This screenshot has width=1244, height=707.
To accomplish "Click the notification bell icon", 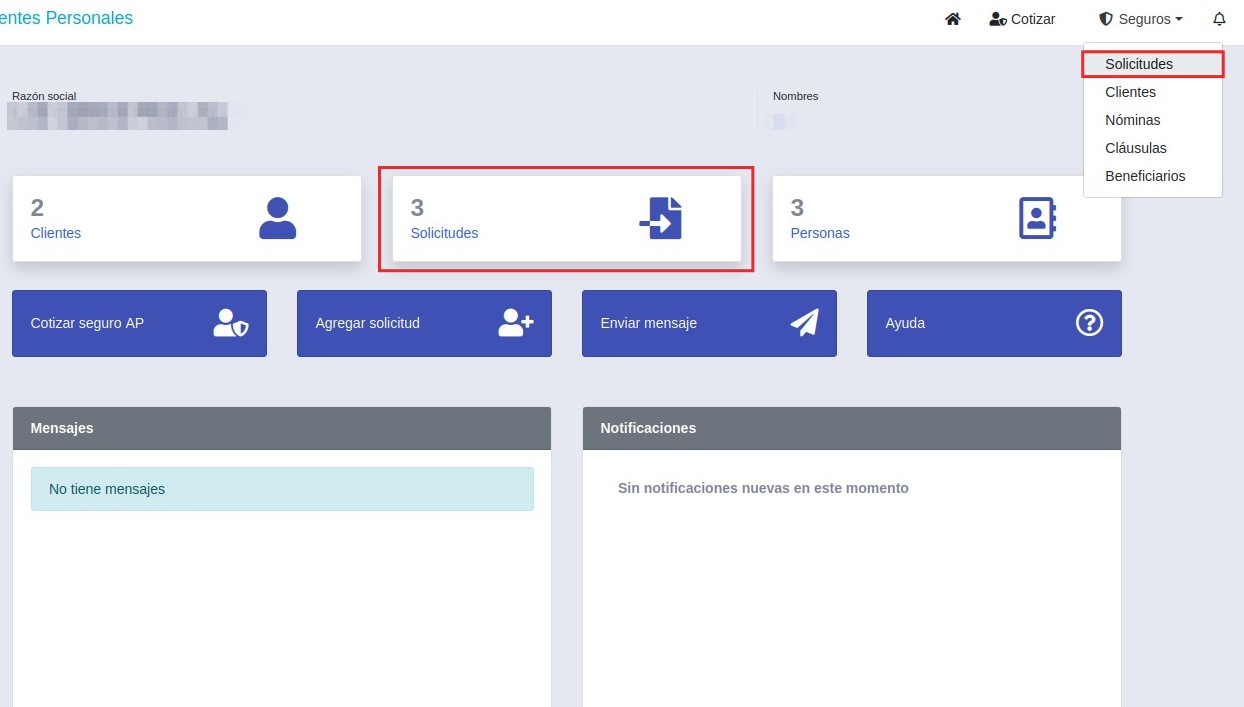I will [x=1218, y=19].
